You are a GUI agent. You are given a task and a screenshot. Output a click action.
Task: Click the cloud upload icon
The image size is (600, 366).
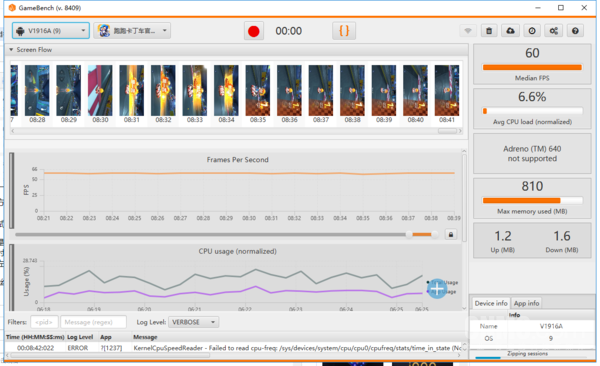point(510,31)
